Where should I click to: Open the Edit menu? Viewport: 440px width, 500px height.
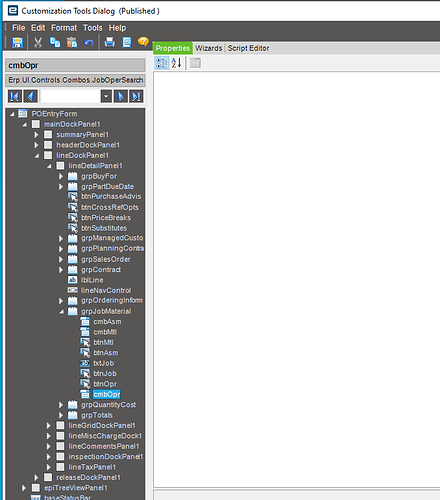click(x=38, y=28)
